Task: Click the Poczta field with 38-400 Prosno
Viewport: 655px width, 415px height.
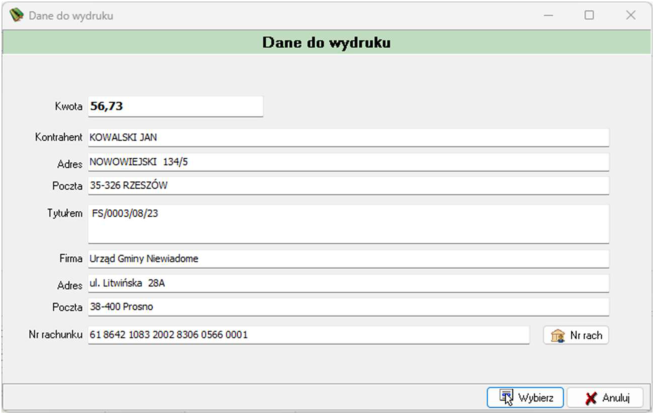Action: [348, 307]
